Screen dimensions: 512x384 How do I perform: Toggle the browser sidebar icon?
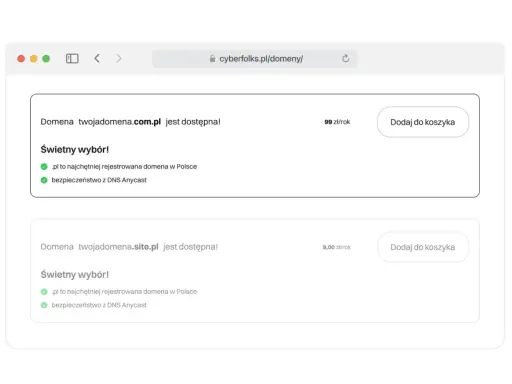click(x=72, y=59)
